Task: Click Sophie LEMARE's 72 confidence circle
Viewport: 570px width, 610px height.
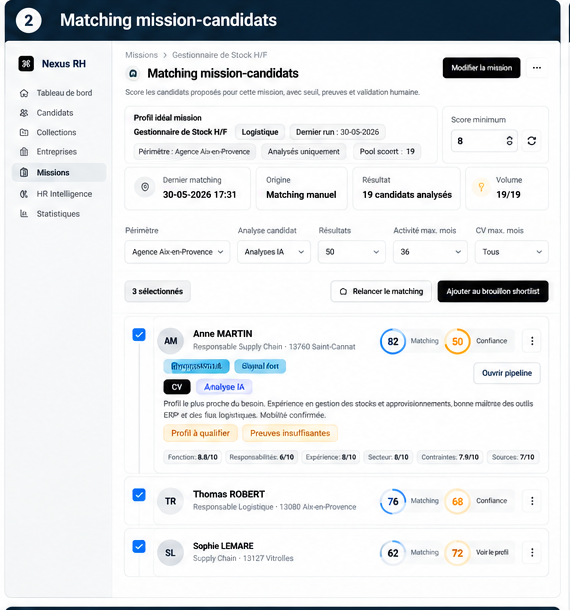Action: tap(457, 553)
